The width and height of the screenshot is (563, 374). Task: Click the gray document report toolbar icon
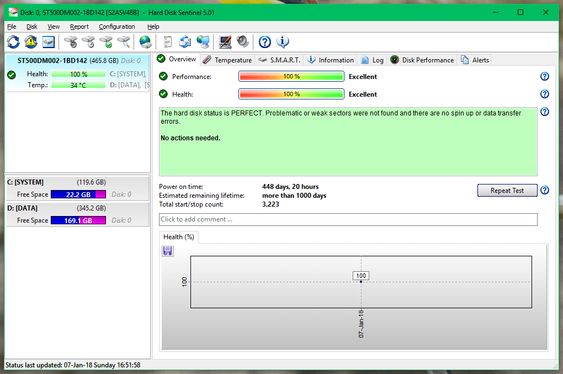168,42
